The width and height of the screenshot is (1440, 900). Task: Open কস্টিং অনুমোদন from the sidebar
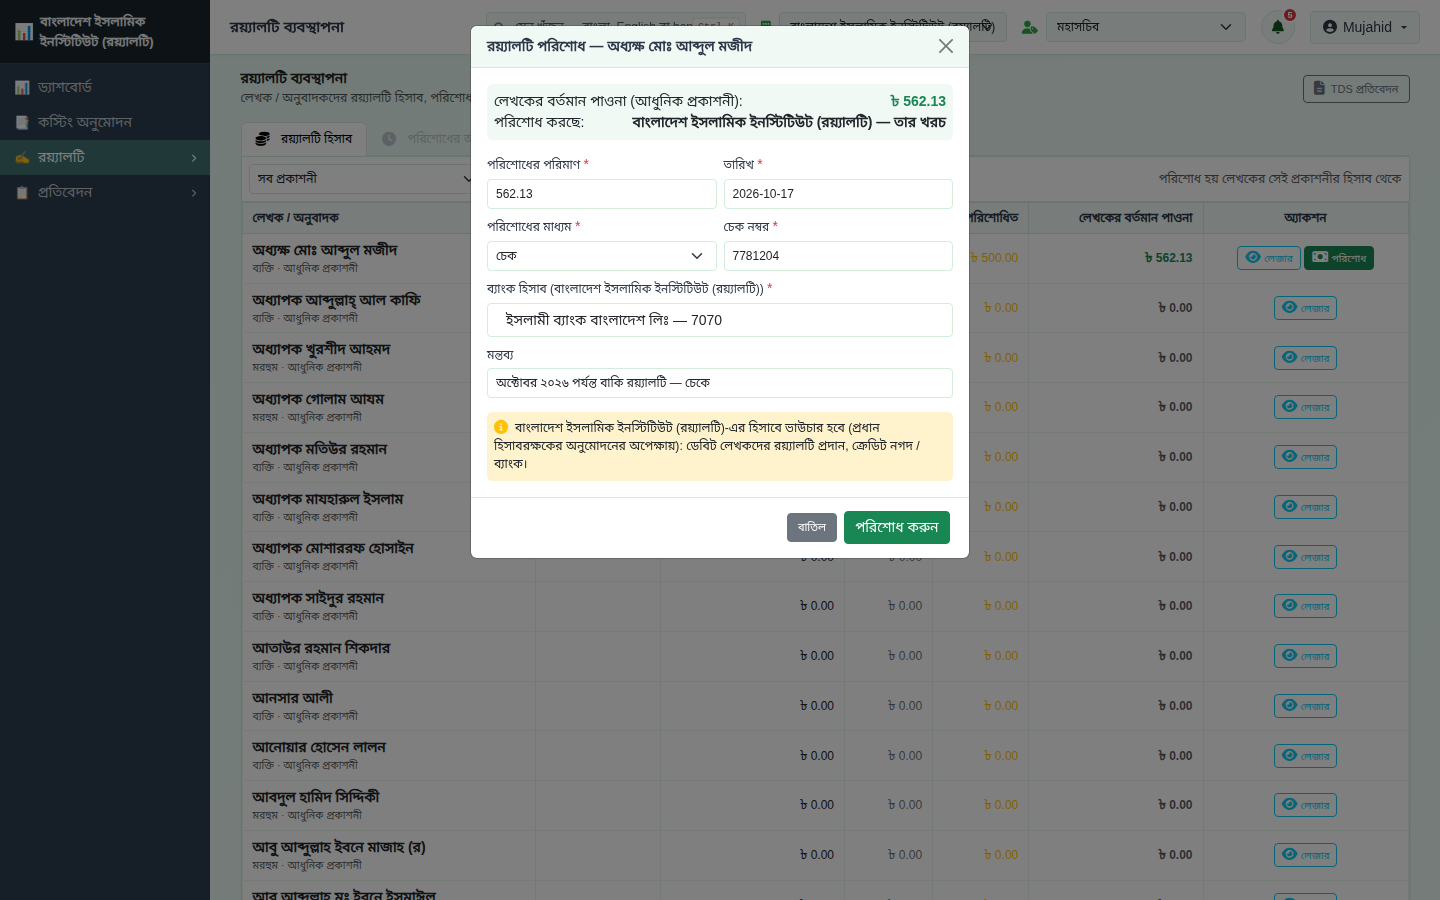(105, 122)
